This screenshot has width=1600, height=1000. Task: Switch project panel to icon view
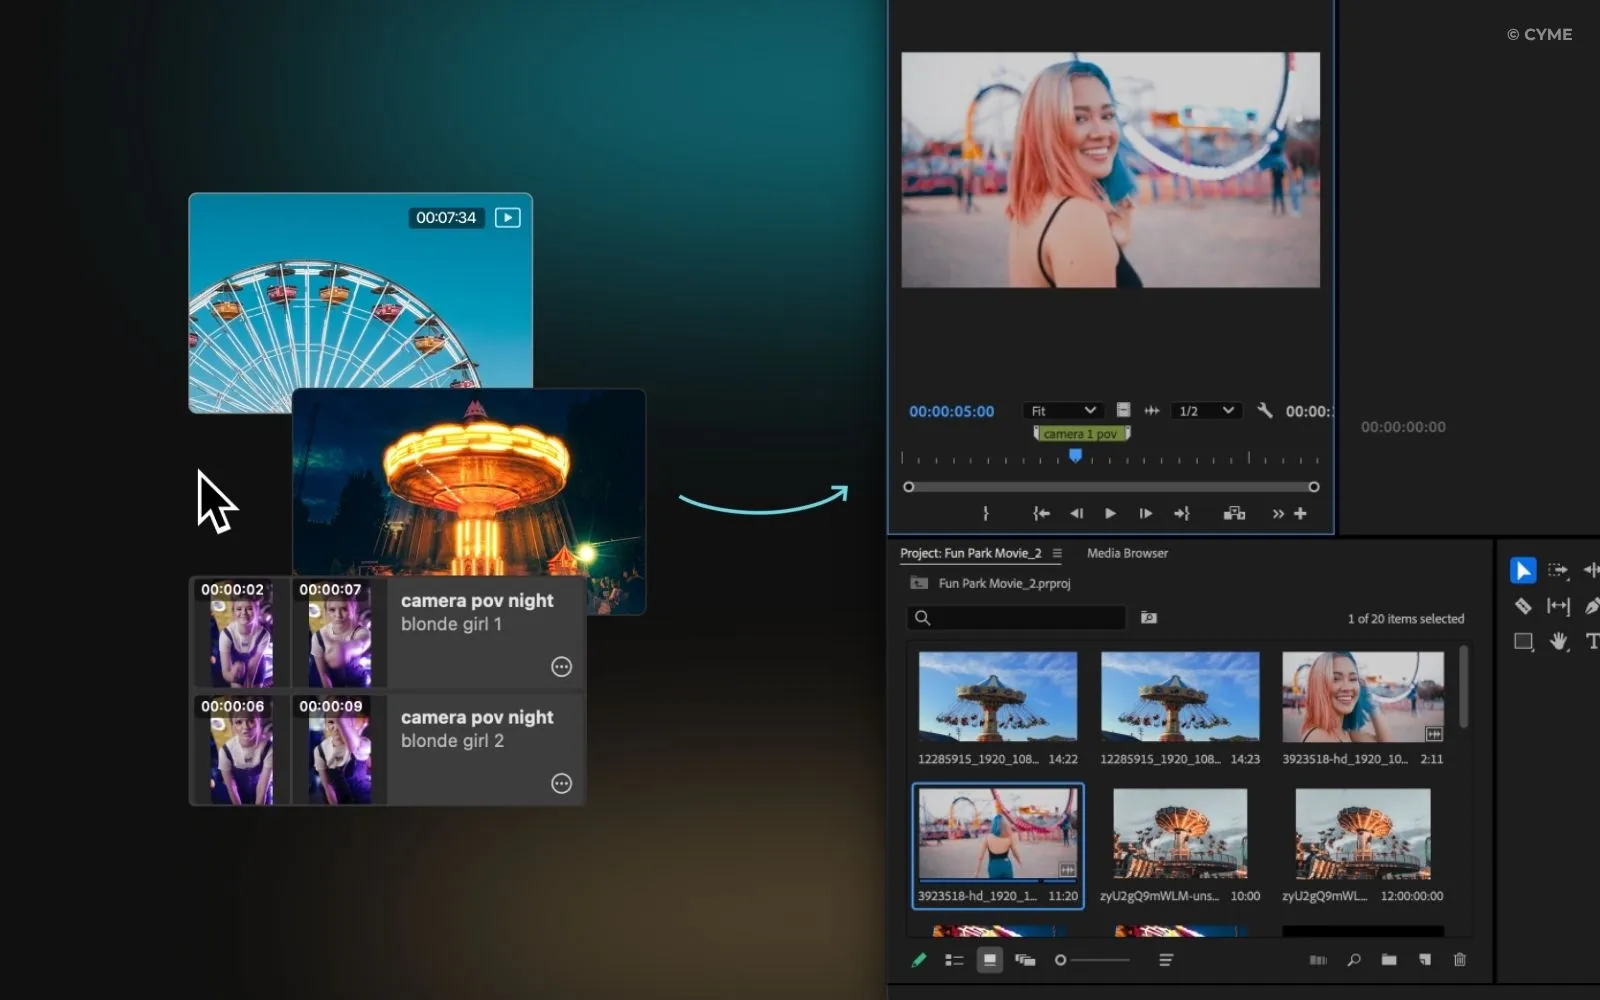pyautogui.click(x=989, y=960)
